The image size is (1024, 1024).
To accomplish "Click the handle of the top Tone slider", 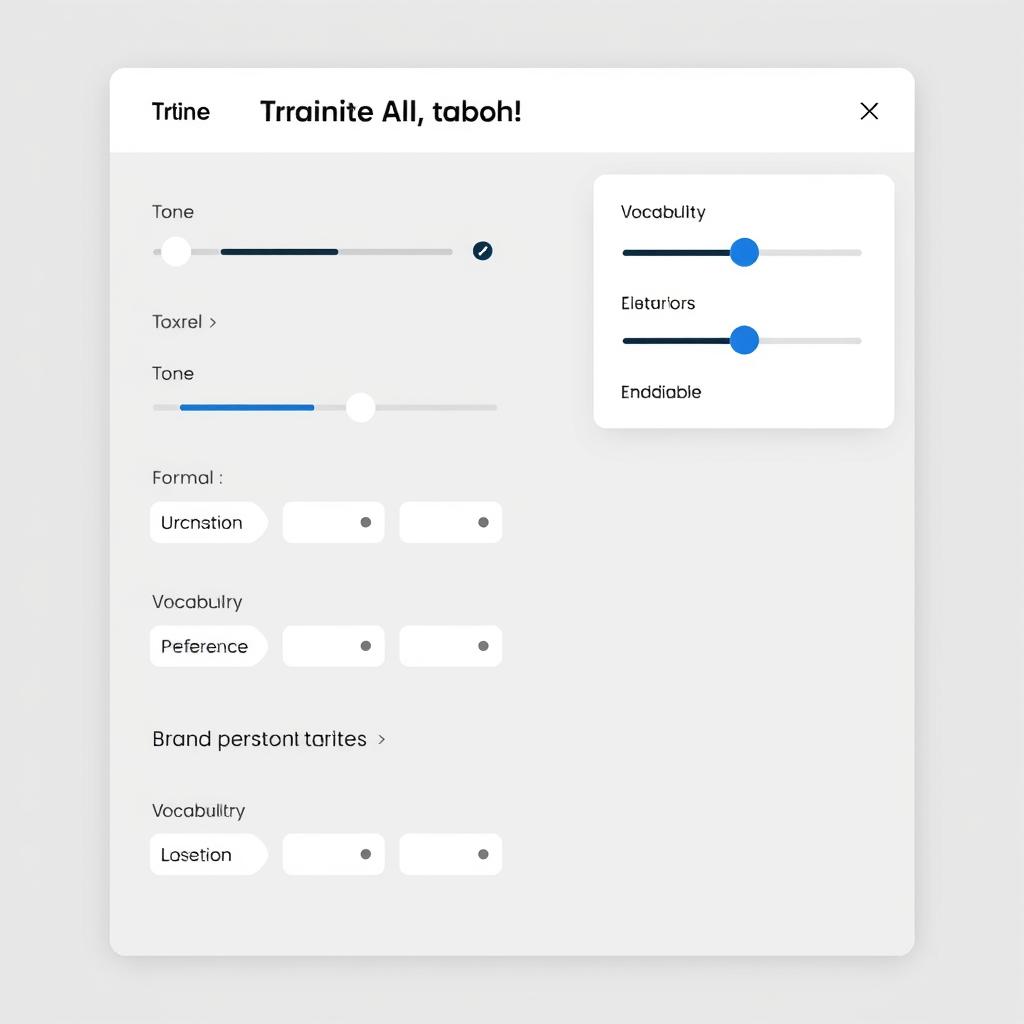I will 175,251.
